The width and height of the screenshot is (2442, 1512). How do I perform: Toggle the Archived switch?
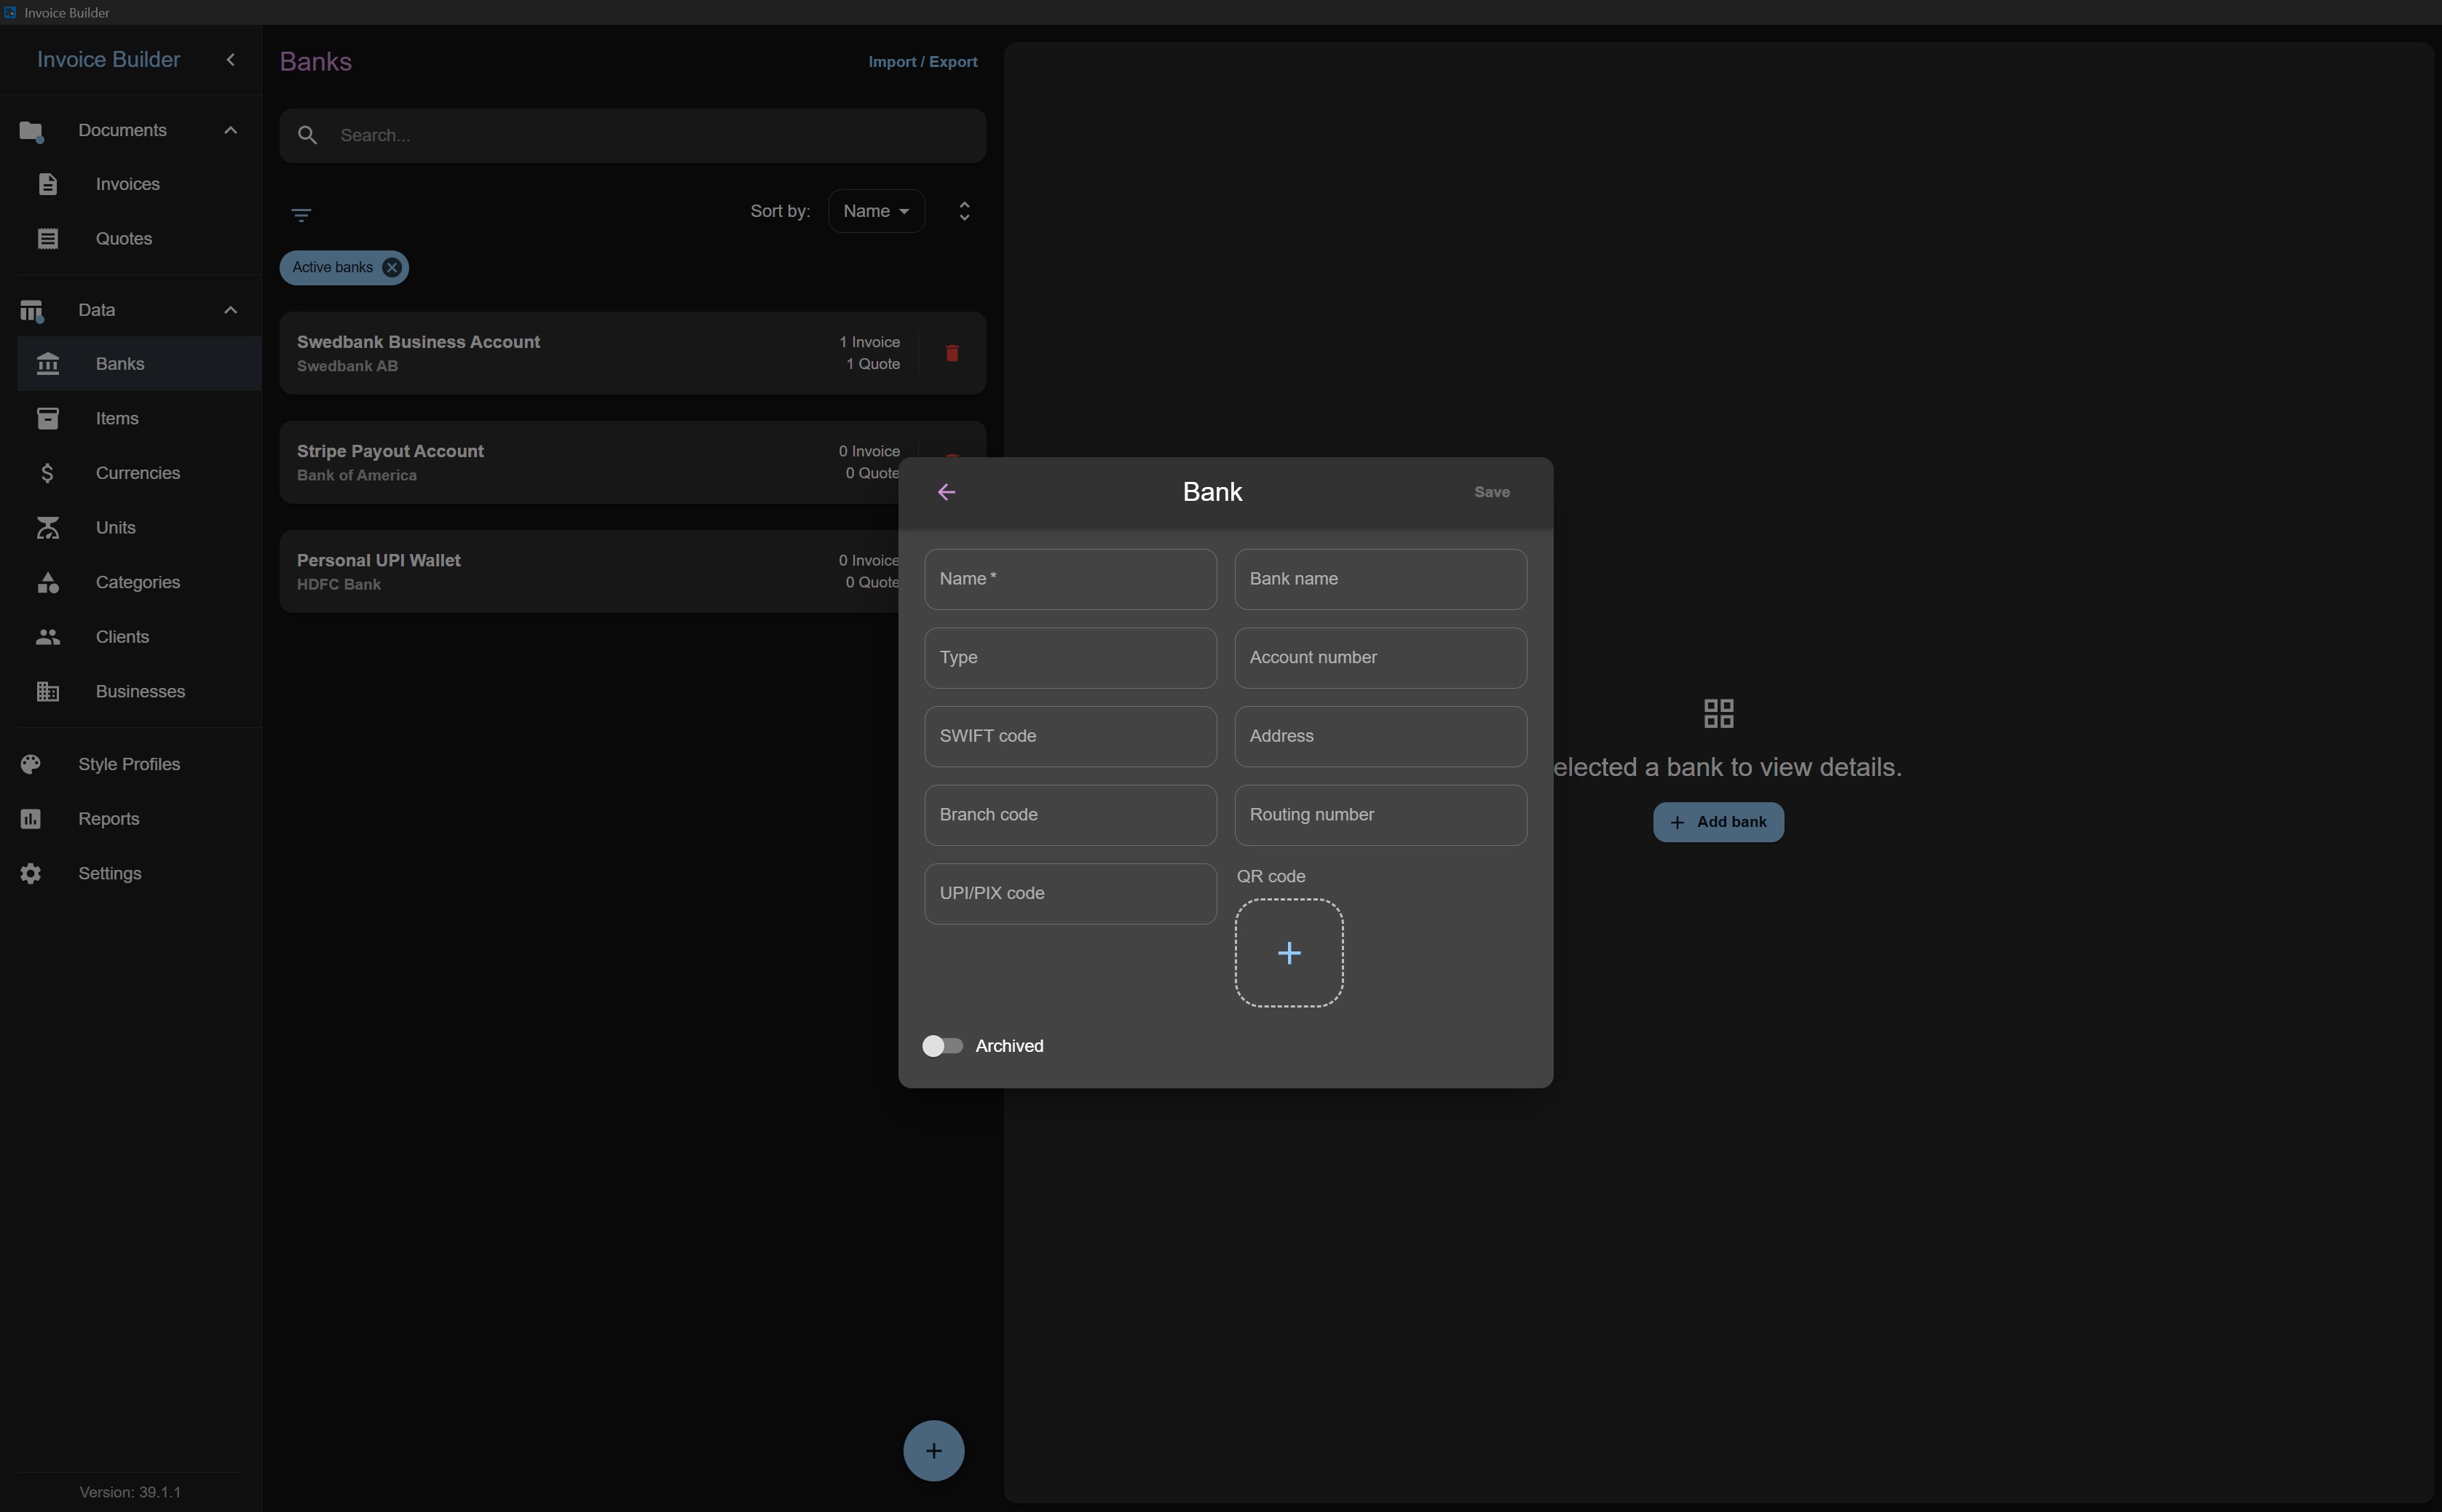pos(942,1046)
